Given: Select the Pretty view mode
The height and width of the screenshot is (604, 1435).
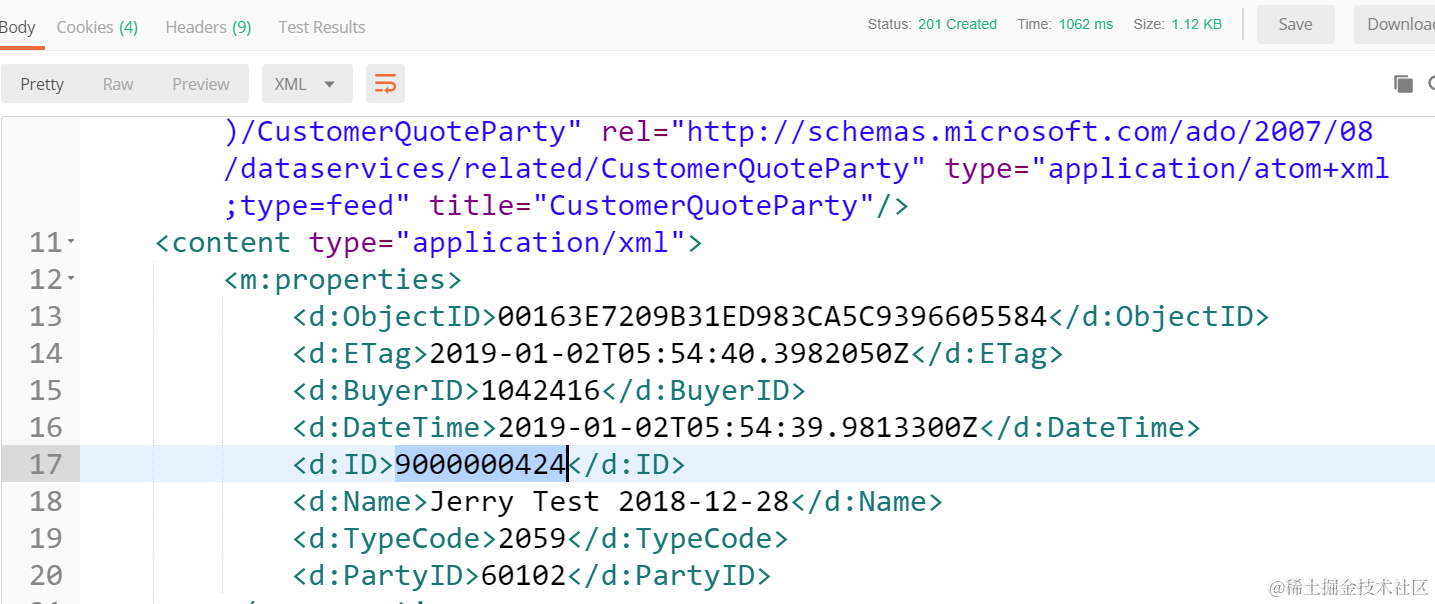Looking at the screenshot, I should 42,84.
